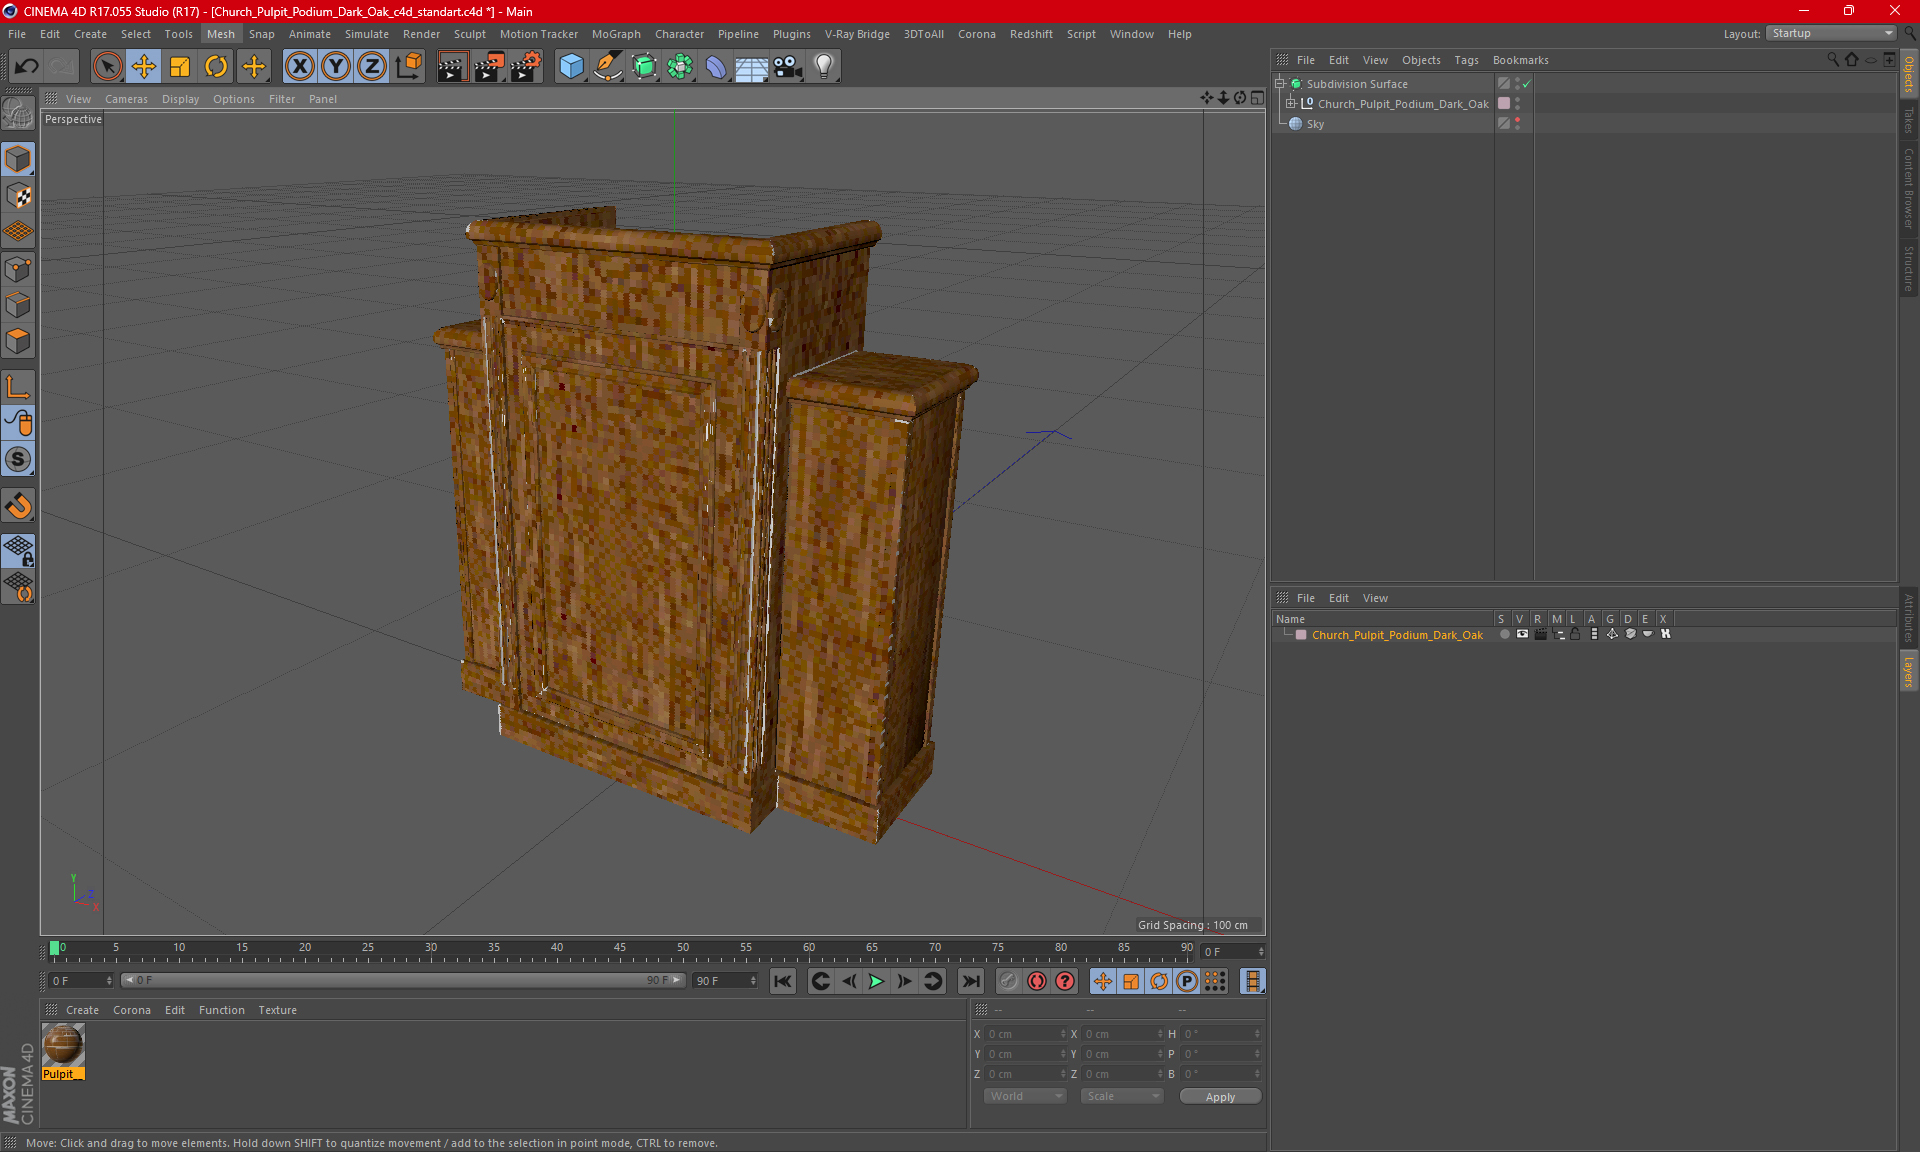Play the animation forward
The width and height of the screenshot is (1920, 1152).
(876, 982)
